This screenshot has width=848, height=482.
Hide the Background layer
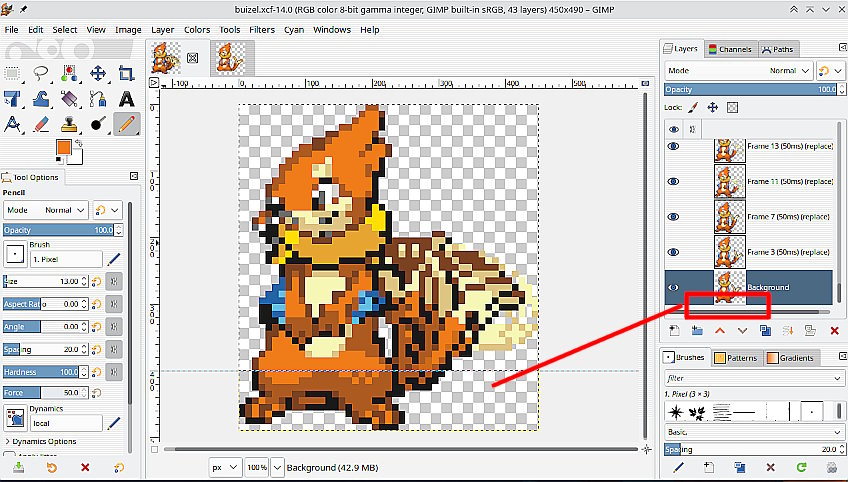[673, 287]
